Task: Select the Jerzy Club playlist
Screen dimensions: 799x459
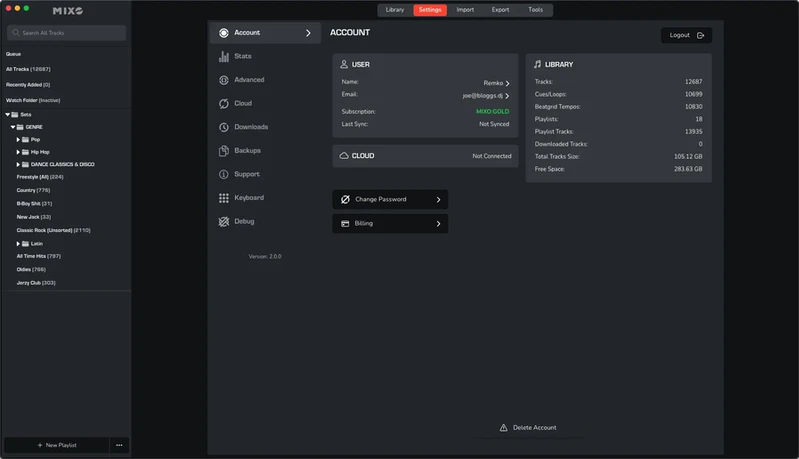Action: click(36, 283)
